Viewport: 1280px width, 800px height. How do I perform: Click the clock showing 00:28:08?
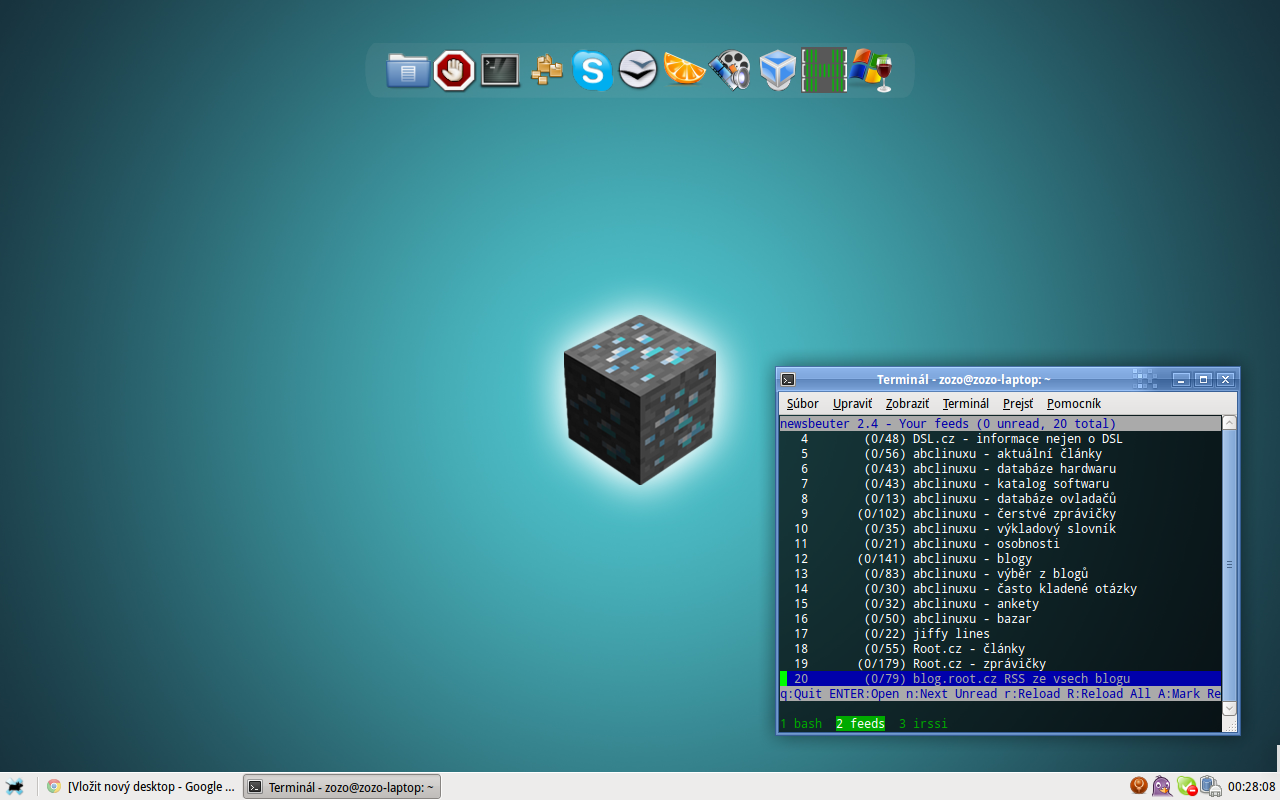click(x=1251, y=787)
